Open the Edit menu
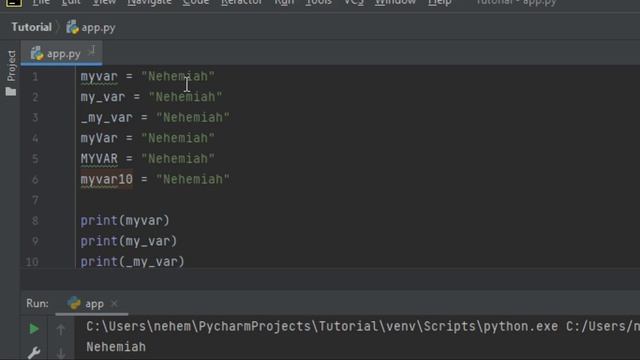 71,2
